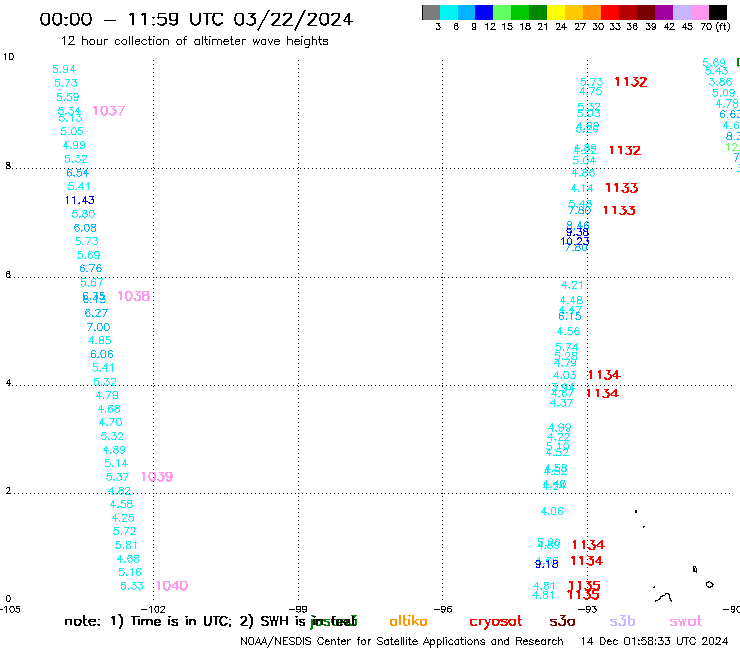Click the yellow swatch in the color scale
The height and width of the screenshot is (650, 740).
[556, 12]
